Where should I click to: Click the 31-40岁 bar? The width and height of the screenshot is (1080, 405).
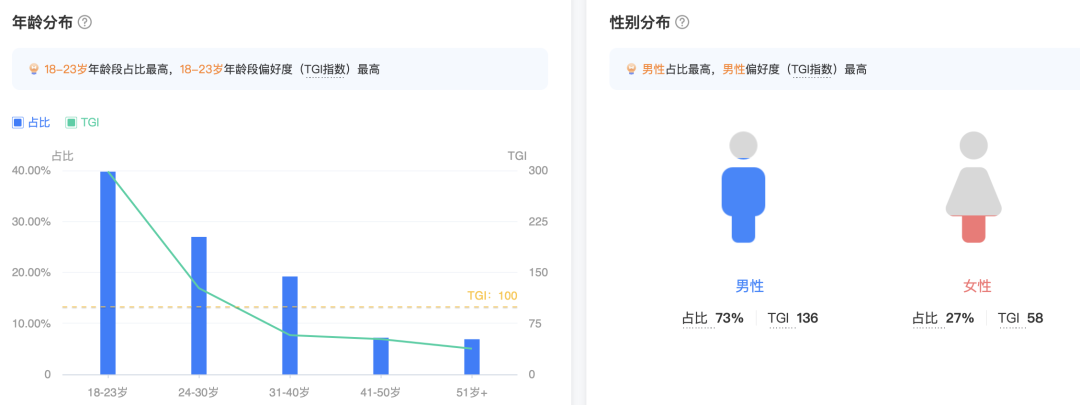tap(290, 325)
